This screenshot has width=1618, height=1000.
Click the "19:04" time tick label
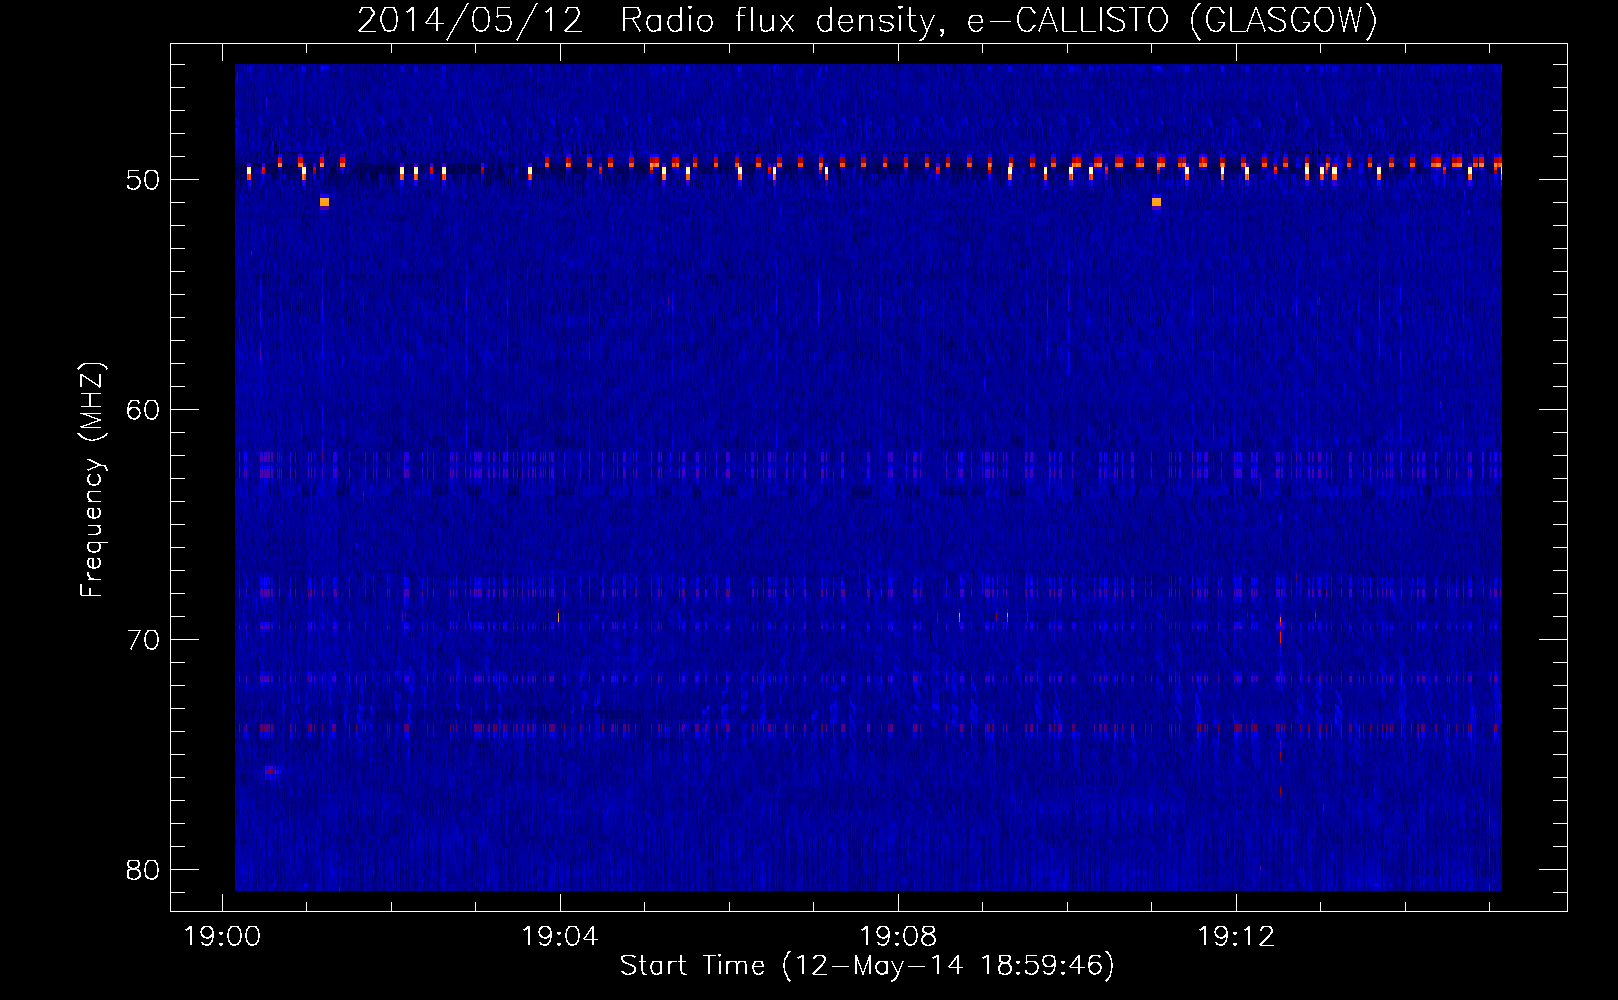[x=560, y=937]
